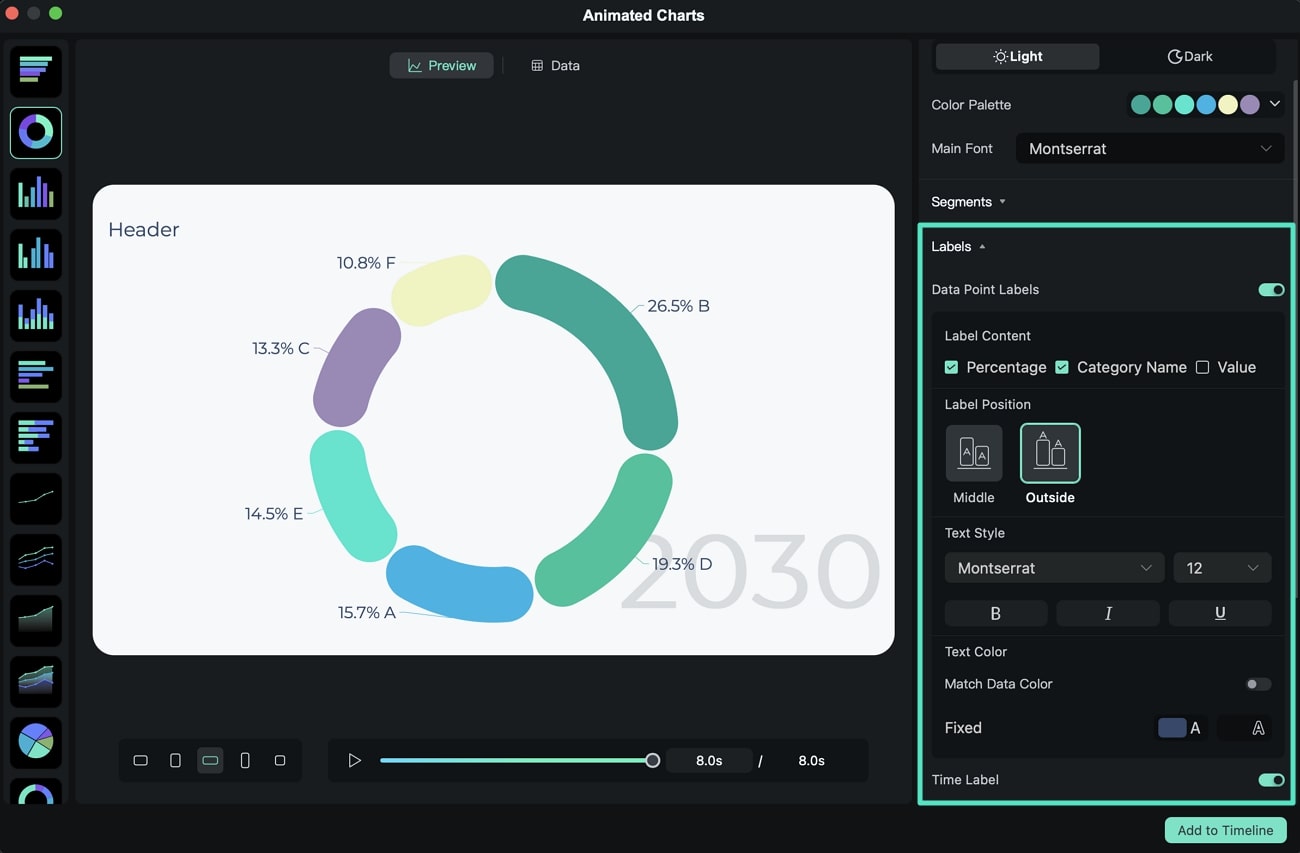Open the Text Style font dropdown
The image size is (1300, 853).
pyautogui.click(x=1054, y=568)
